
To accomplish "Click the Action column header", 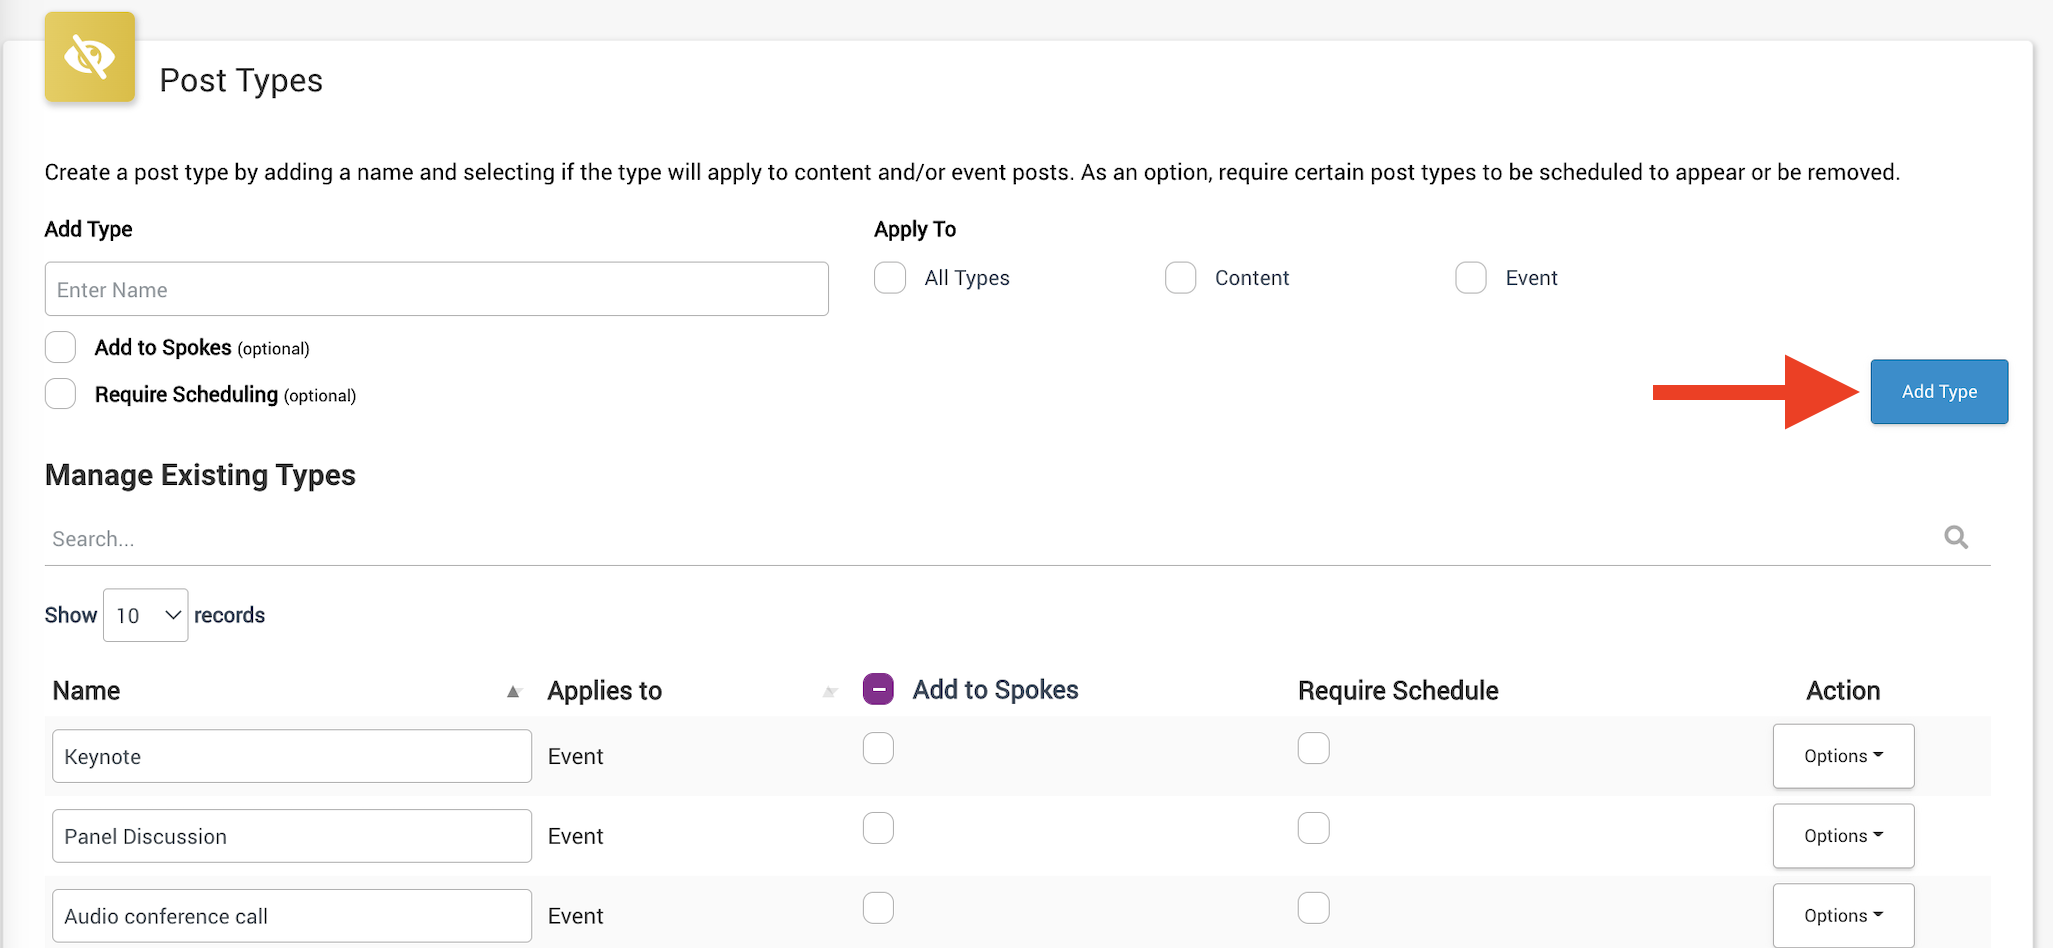I will point(1843,691).
